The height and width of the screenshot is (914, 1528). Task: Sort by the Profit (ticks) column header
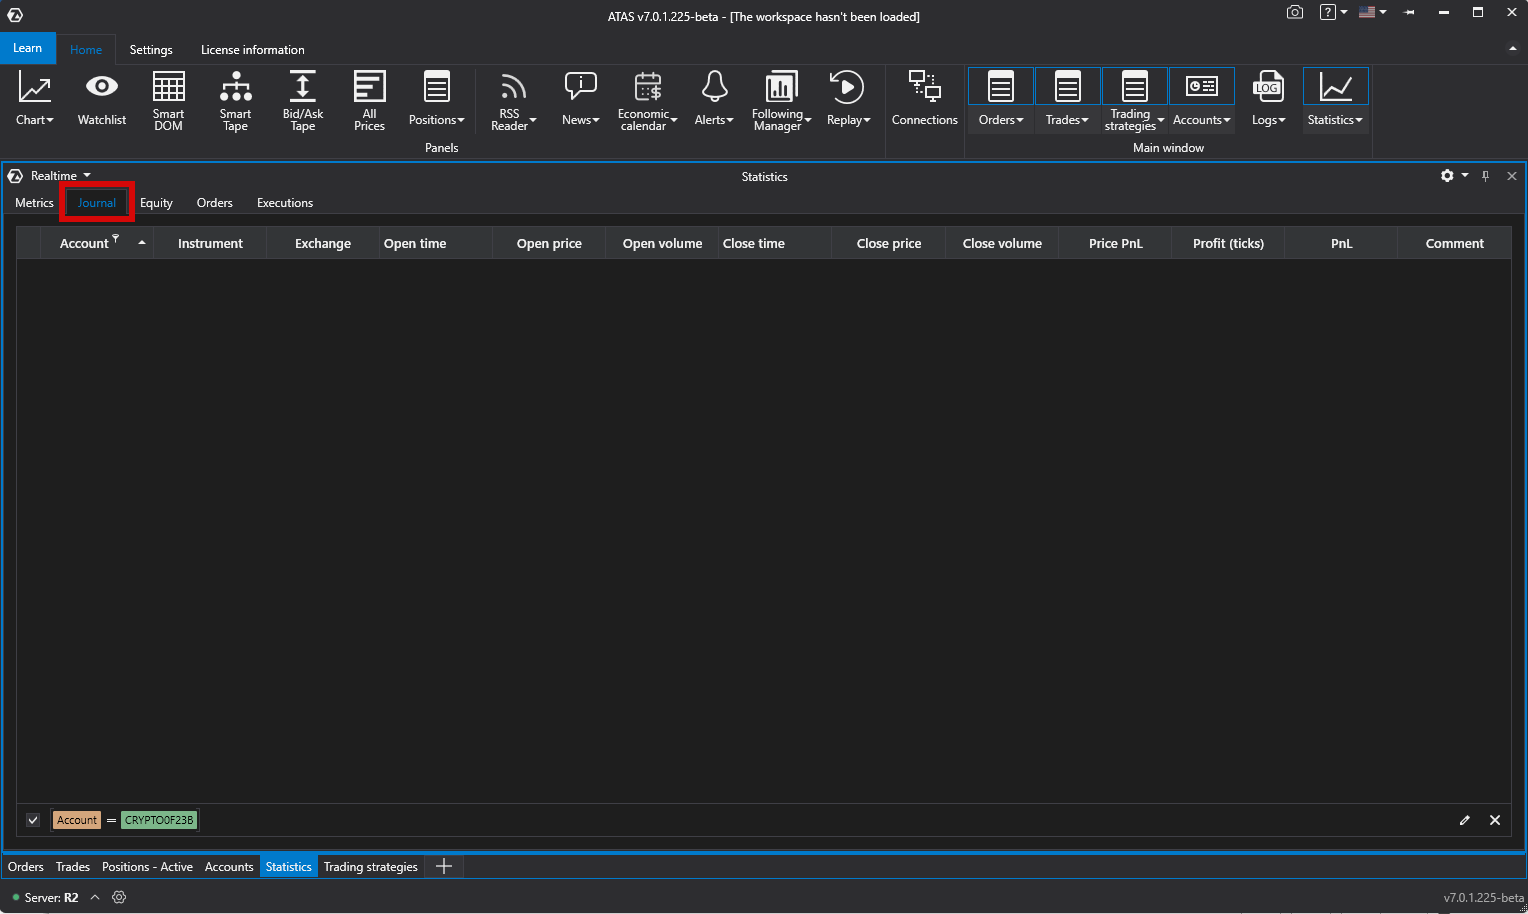pos(1228,243)
